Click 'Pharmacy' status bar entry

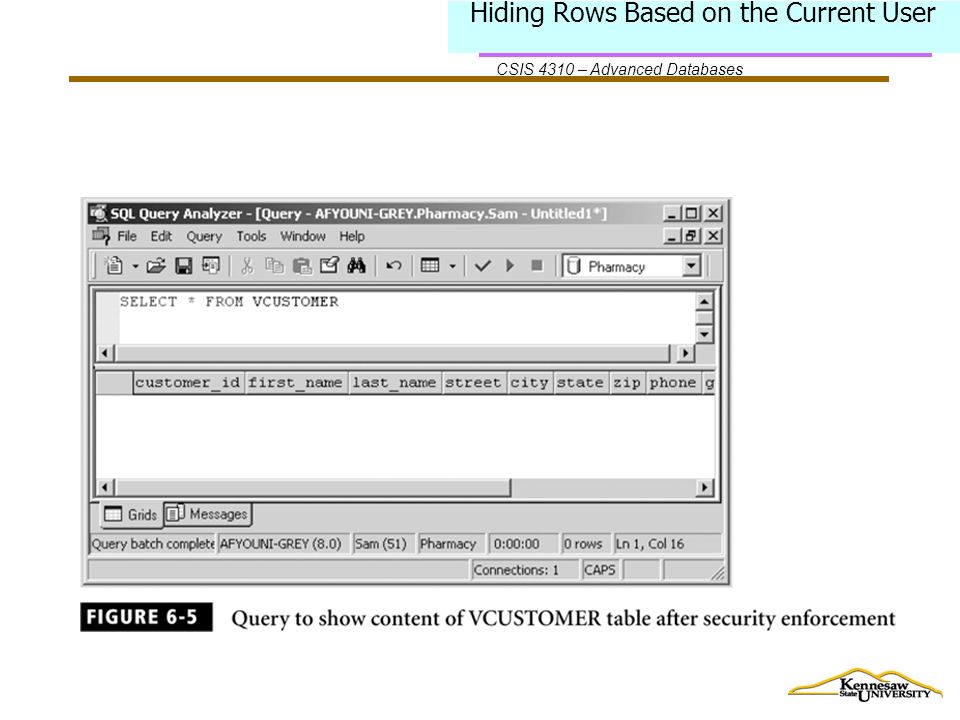pyautogui.click(x=448, y=544)
